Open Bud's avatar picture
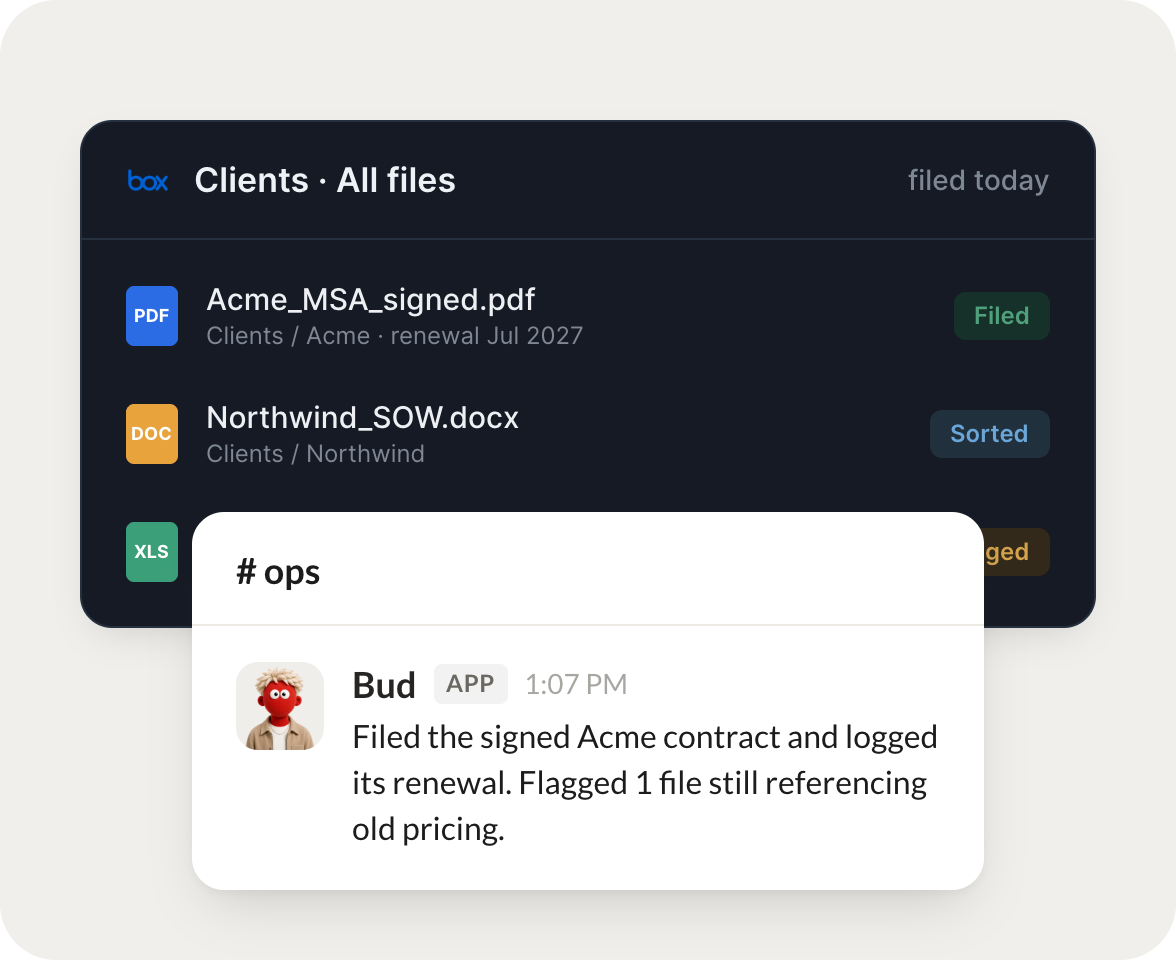Viewport: 1176px width, 960px height. coord(280,706)
